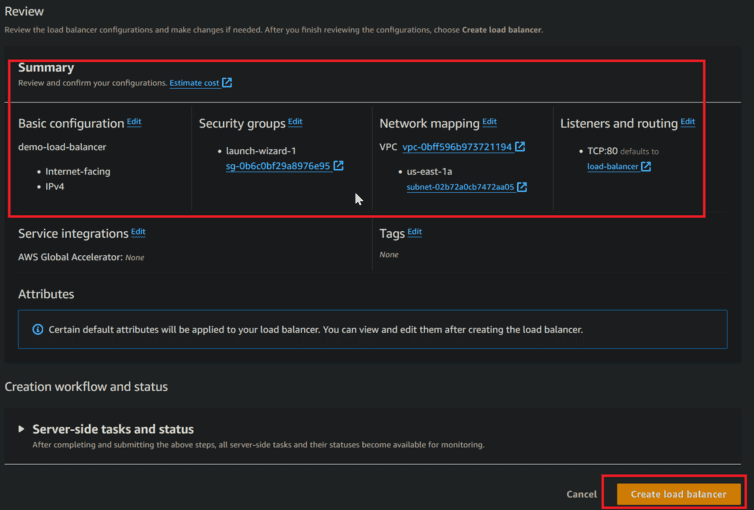Screen dimensions: 754x510
Task: Click the Create load balancer button
Action: tap(679, 494)
